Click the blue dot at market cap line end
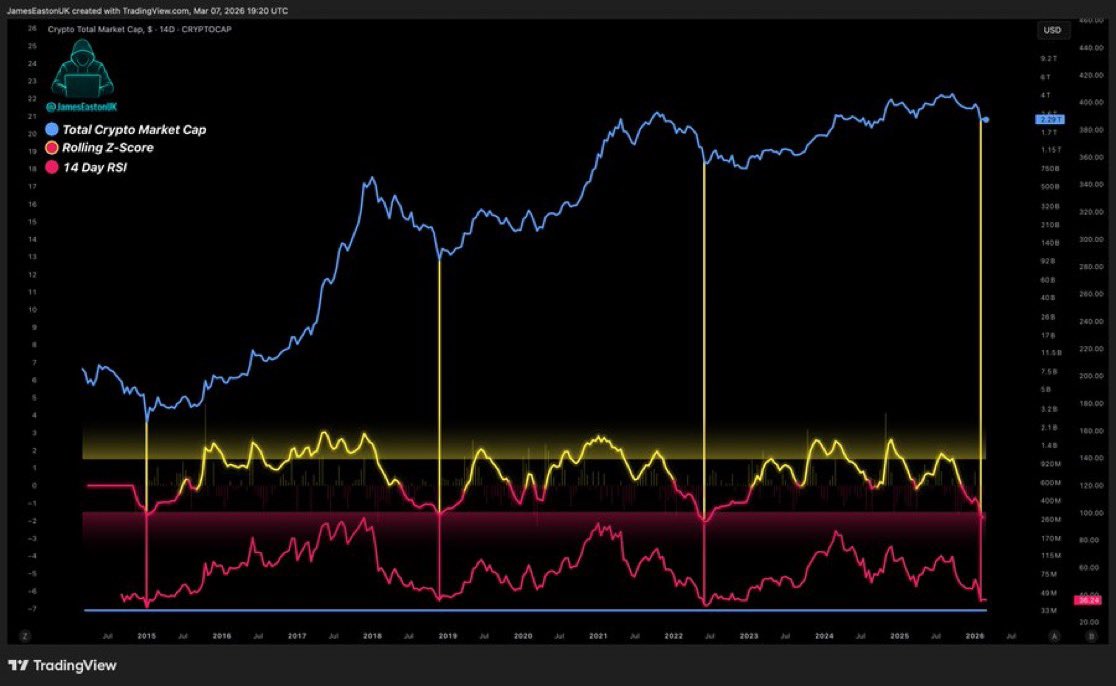 click(986, 120)
